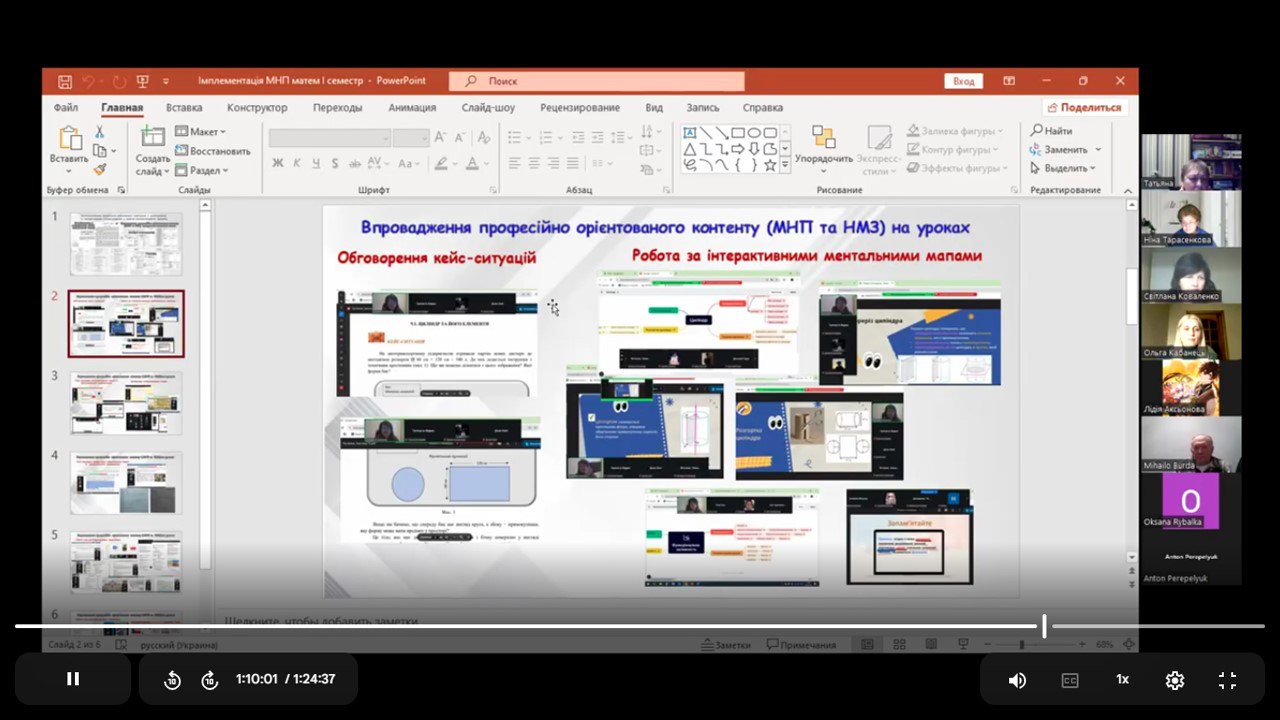Pause the video playback
The image size is (1280, 720).
[x=73, y=679]
